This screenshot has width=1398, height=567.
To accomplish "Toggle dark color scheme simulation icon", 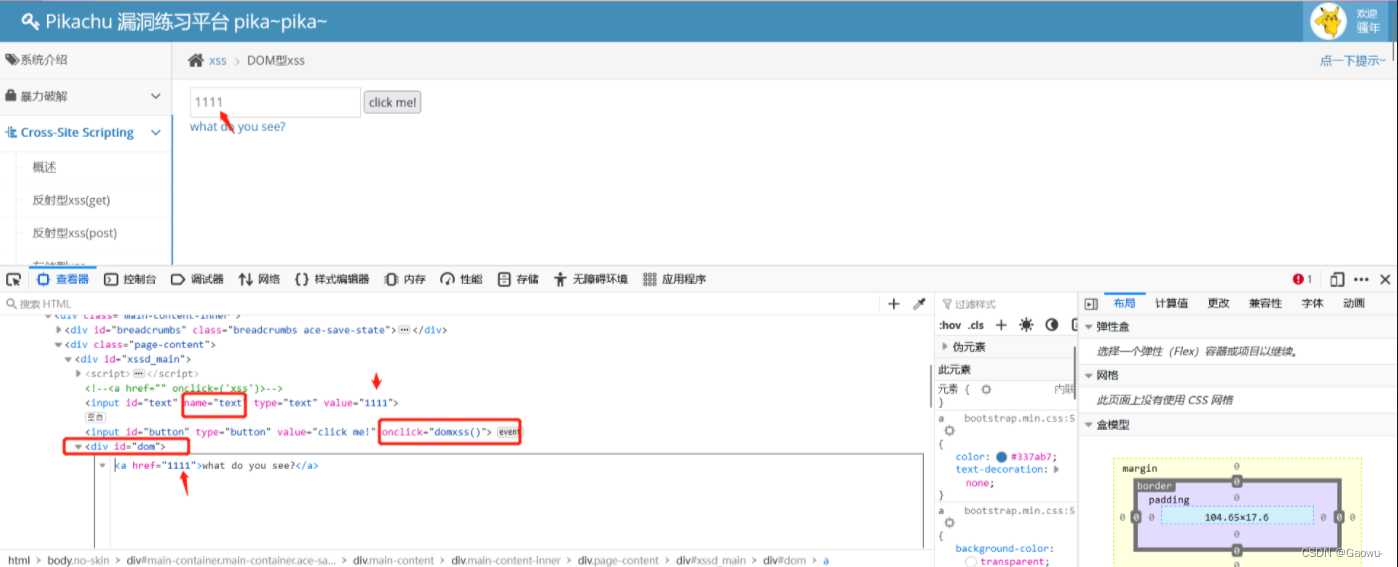I will click(1052, 325).
